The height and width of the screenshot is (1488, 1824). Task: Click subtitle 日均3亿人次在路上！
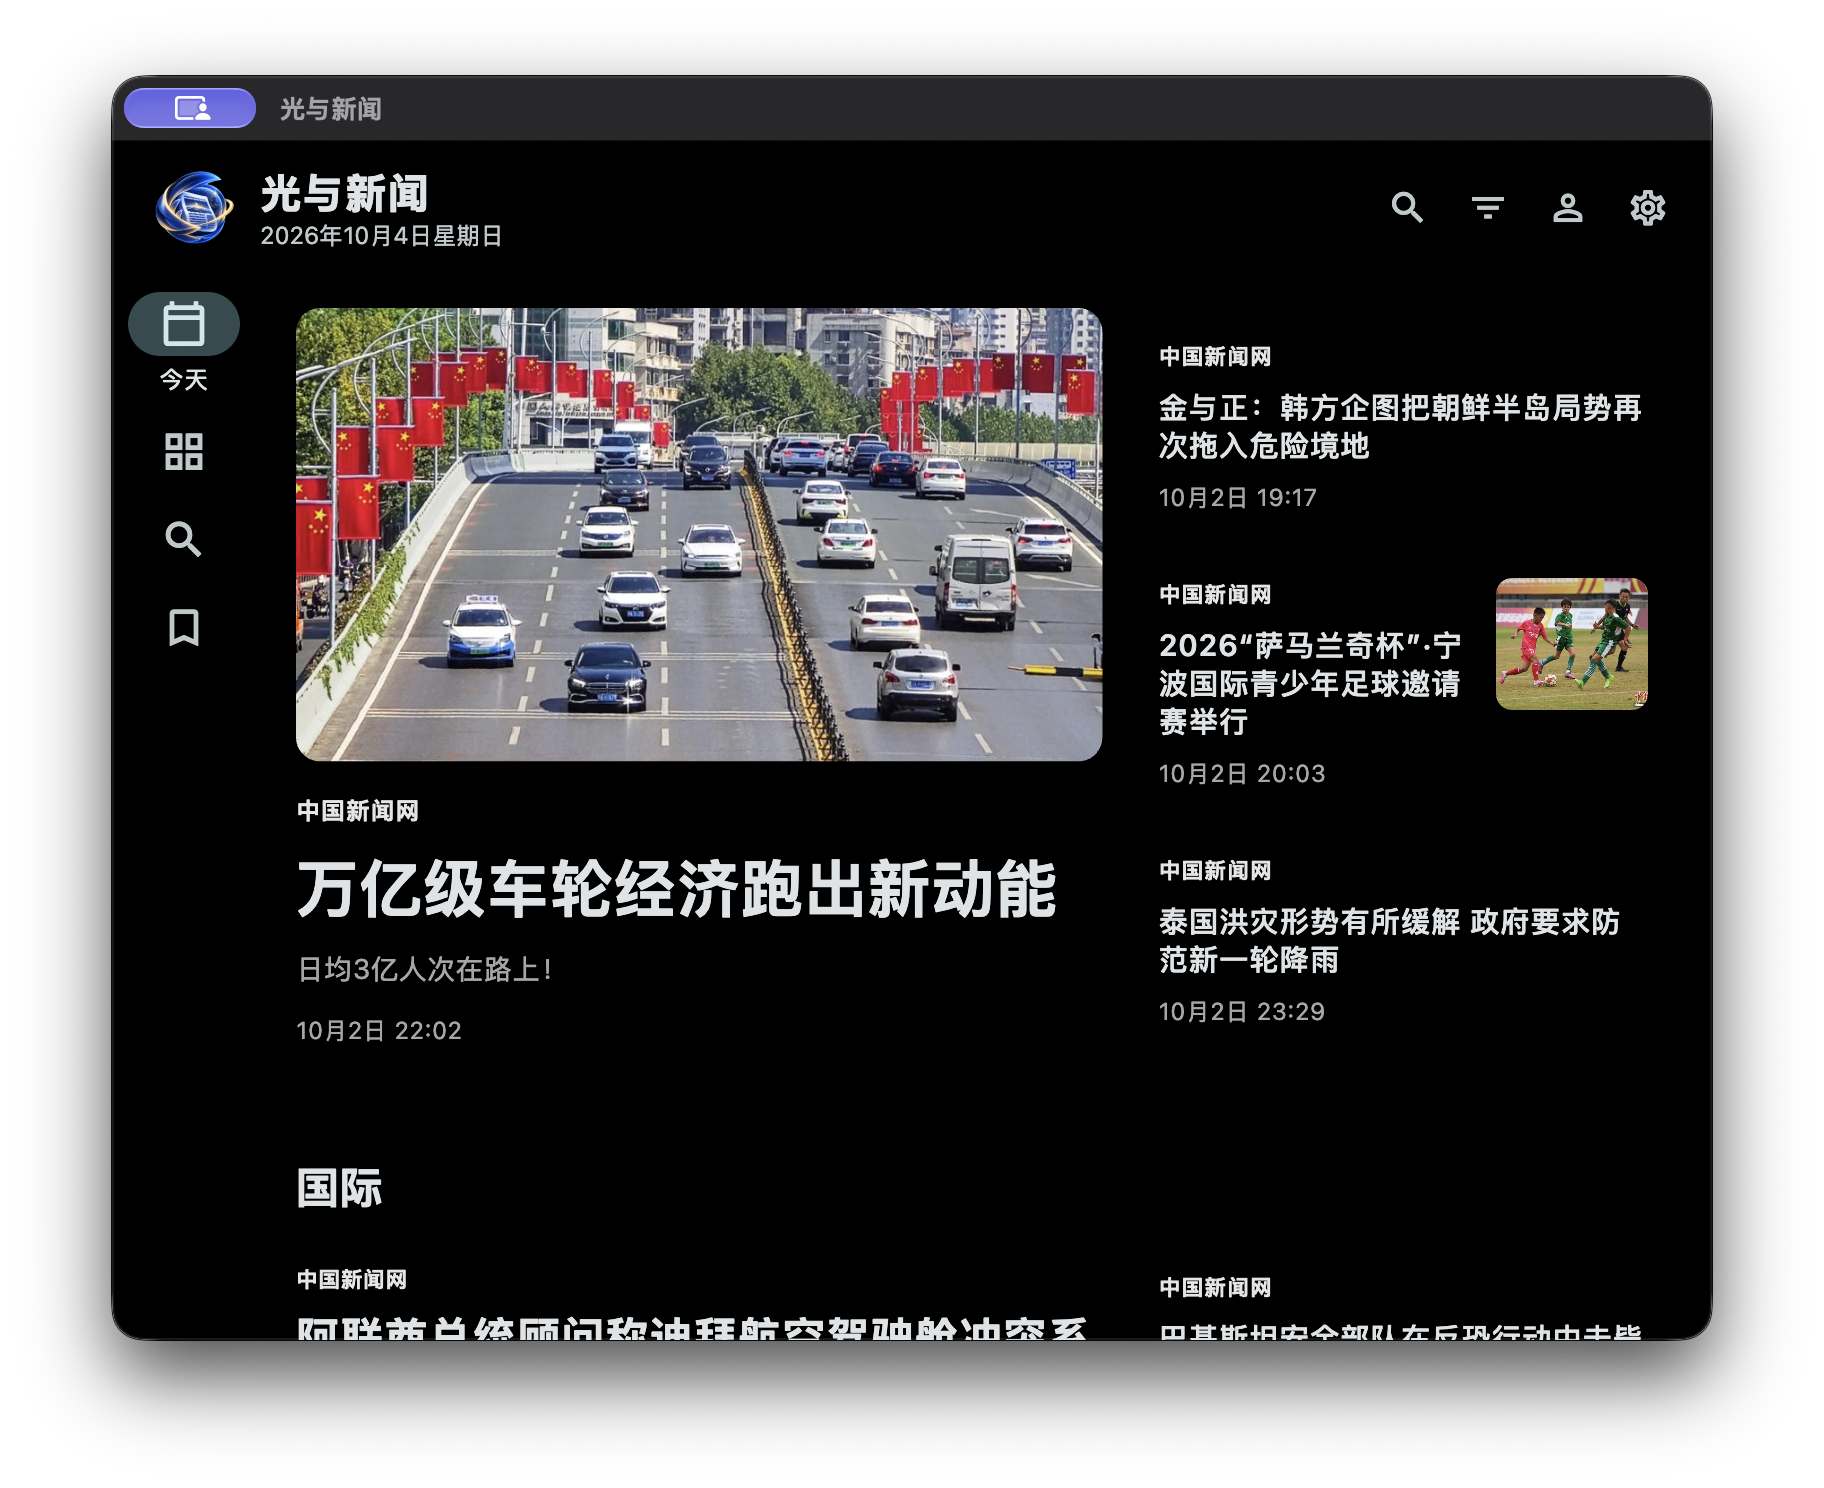[x=426, y=969]
